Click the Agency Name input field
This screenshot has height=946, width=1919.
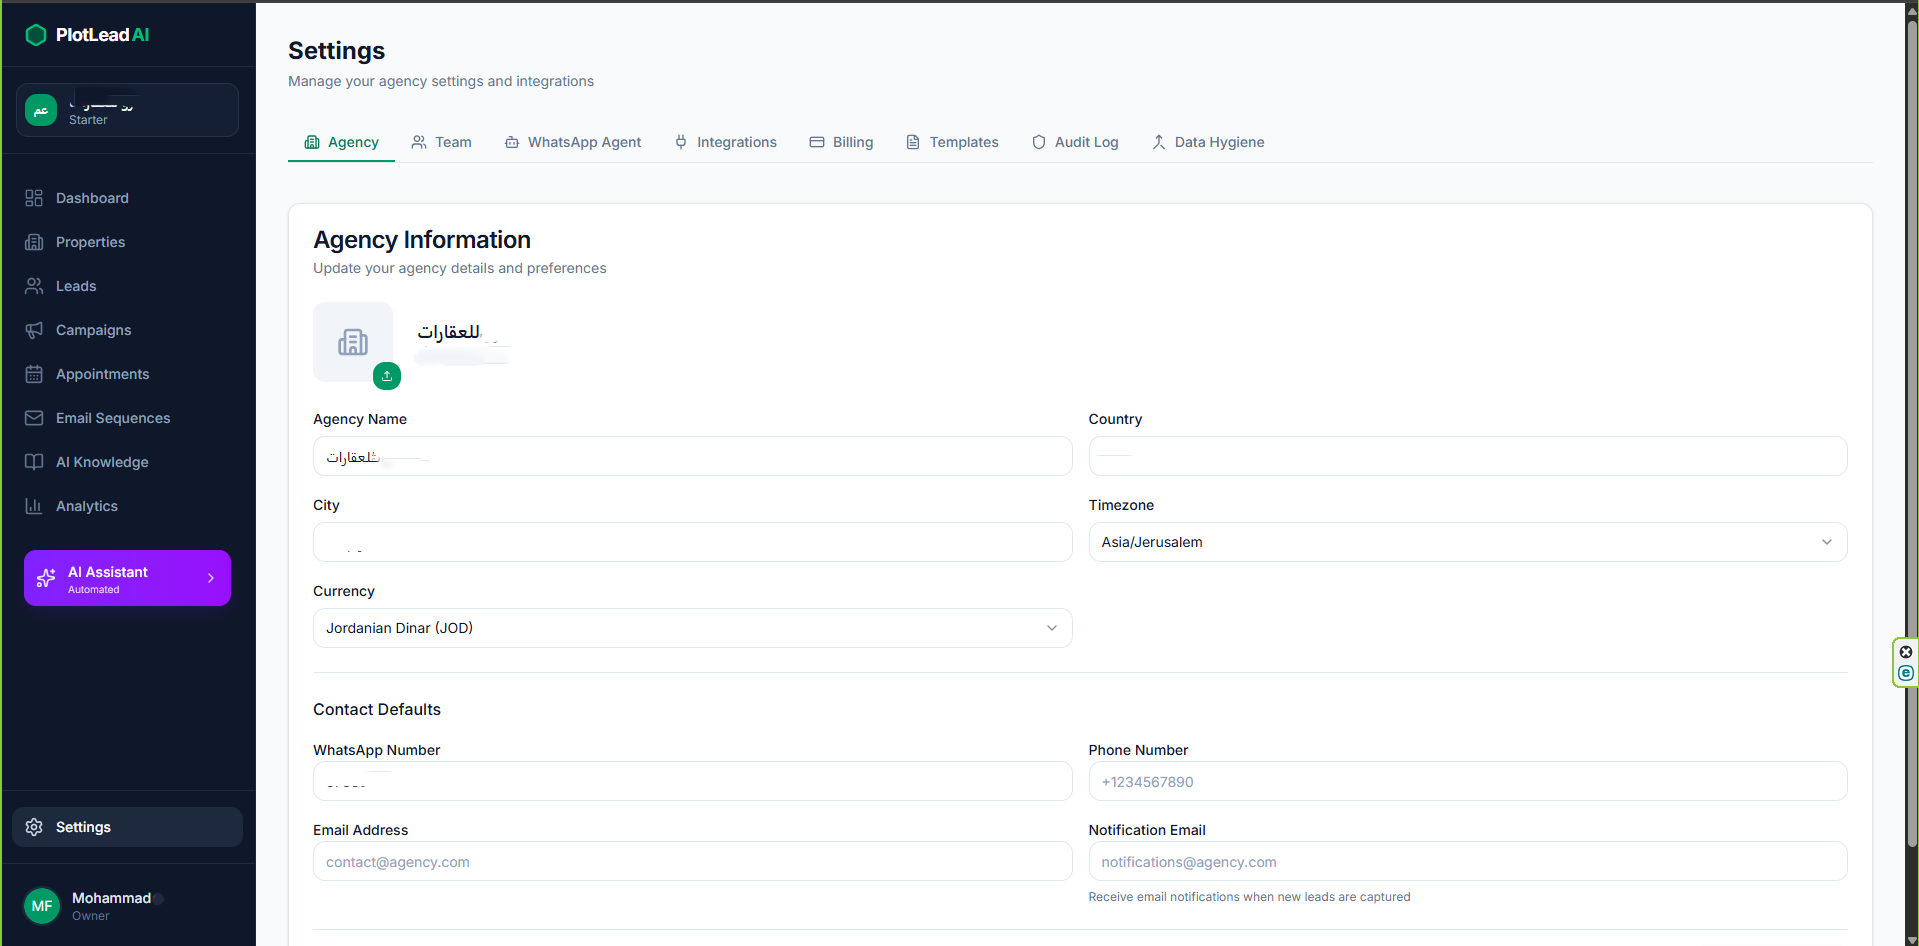click(x=692, y=456)
